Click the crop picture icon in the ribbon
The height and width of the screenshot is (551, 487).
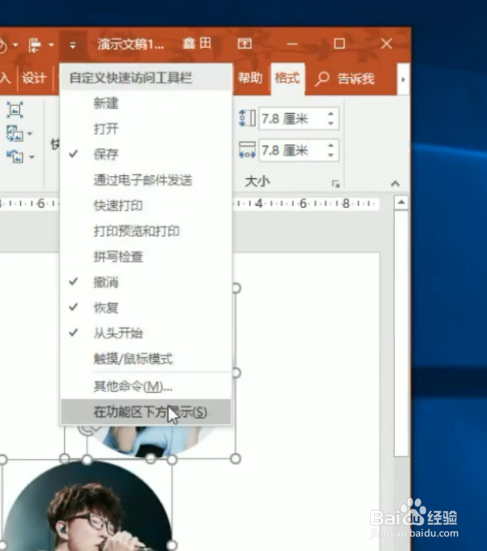15,110
